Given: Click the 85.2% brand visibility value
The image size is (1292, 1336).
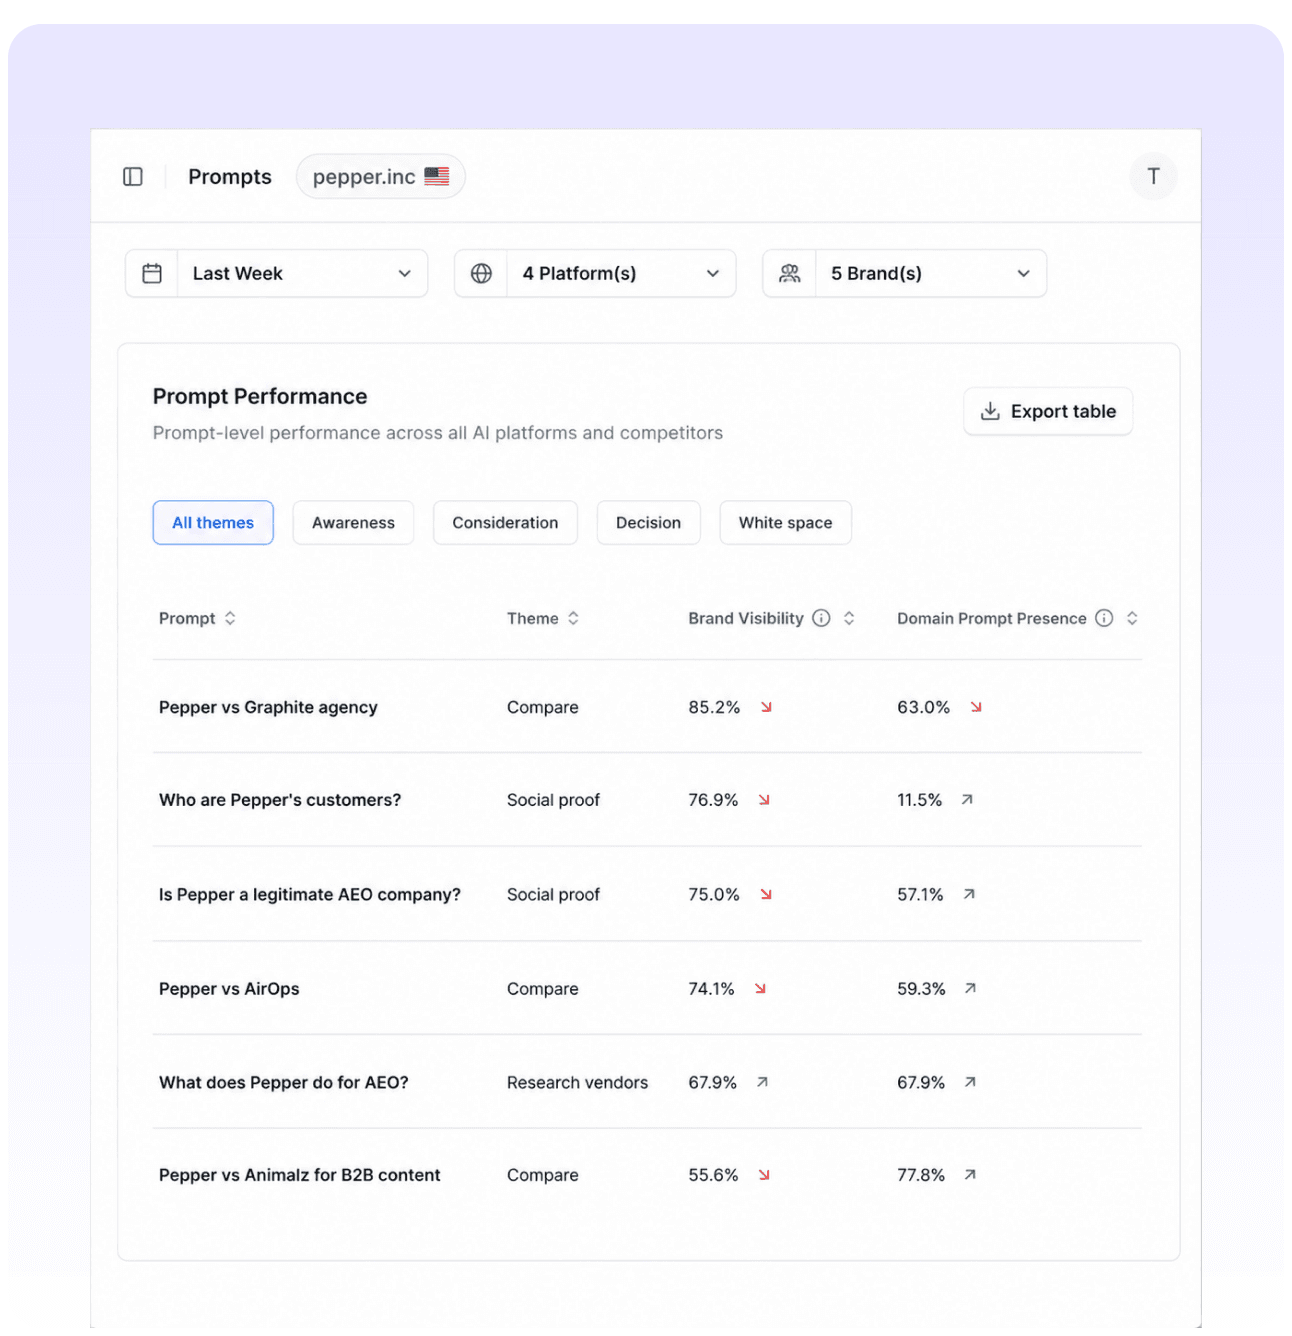Looking at the screenshot, I should (x=714, y=707).
